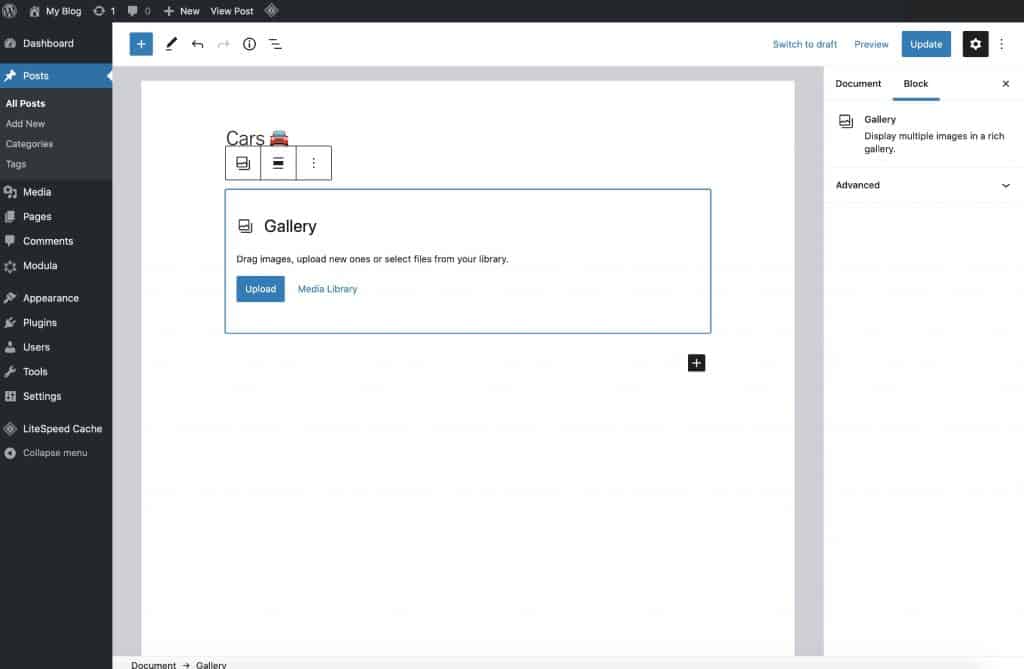This screenshot has width=1024, height=669.
Task: Open the More tools ellipsis menu
Action: coord(1002,44)
